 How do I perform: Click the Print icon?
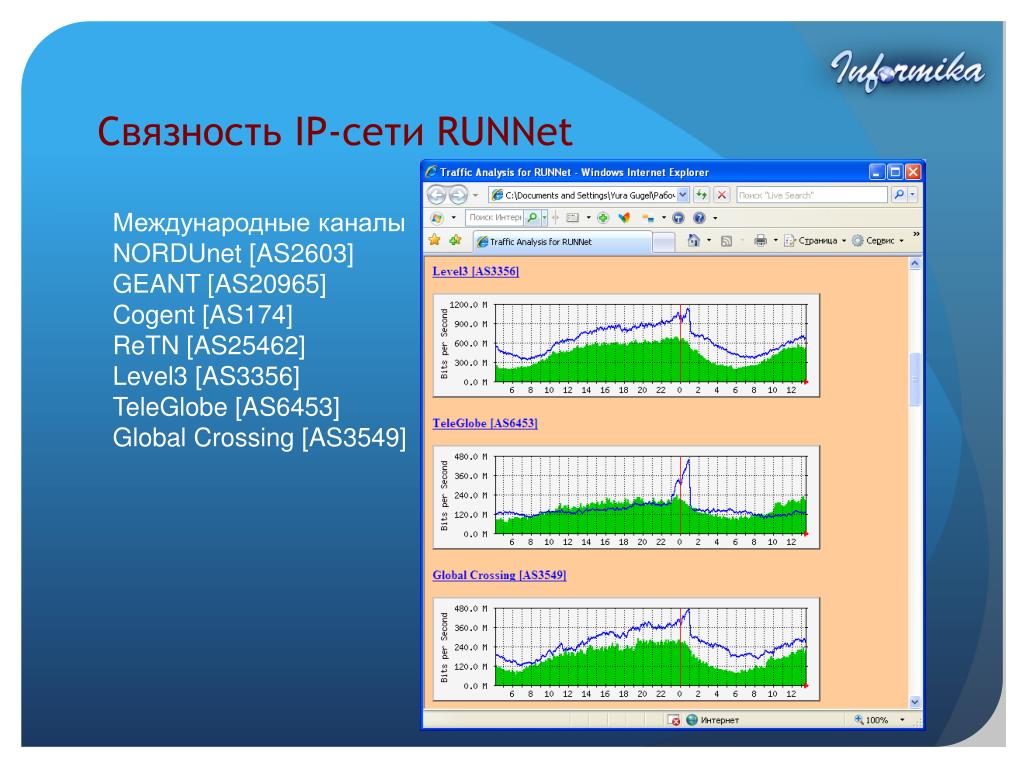click(x=760, y=240)
